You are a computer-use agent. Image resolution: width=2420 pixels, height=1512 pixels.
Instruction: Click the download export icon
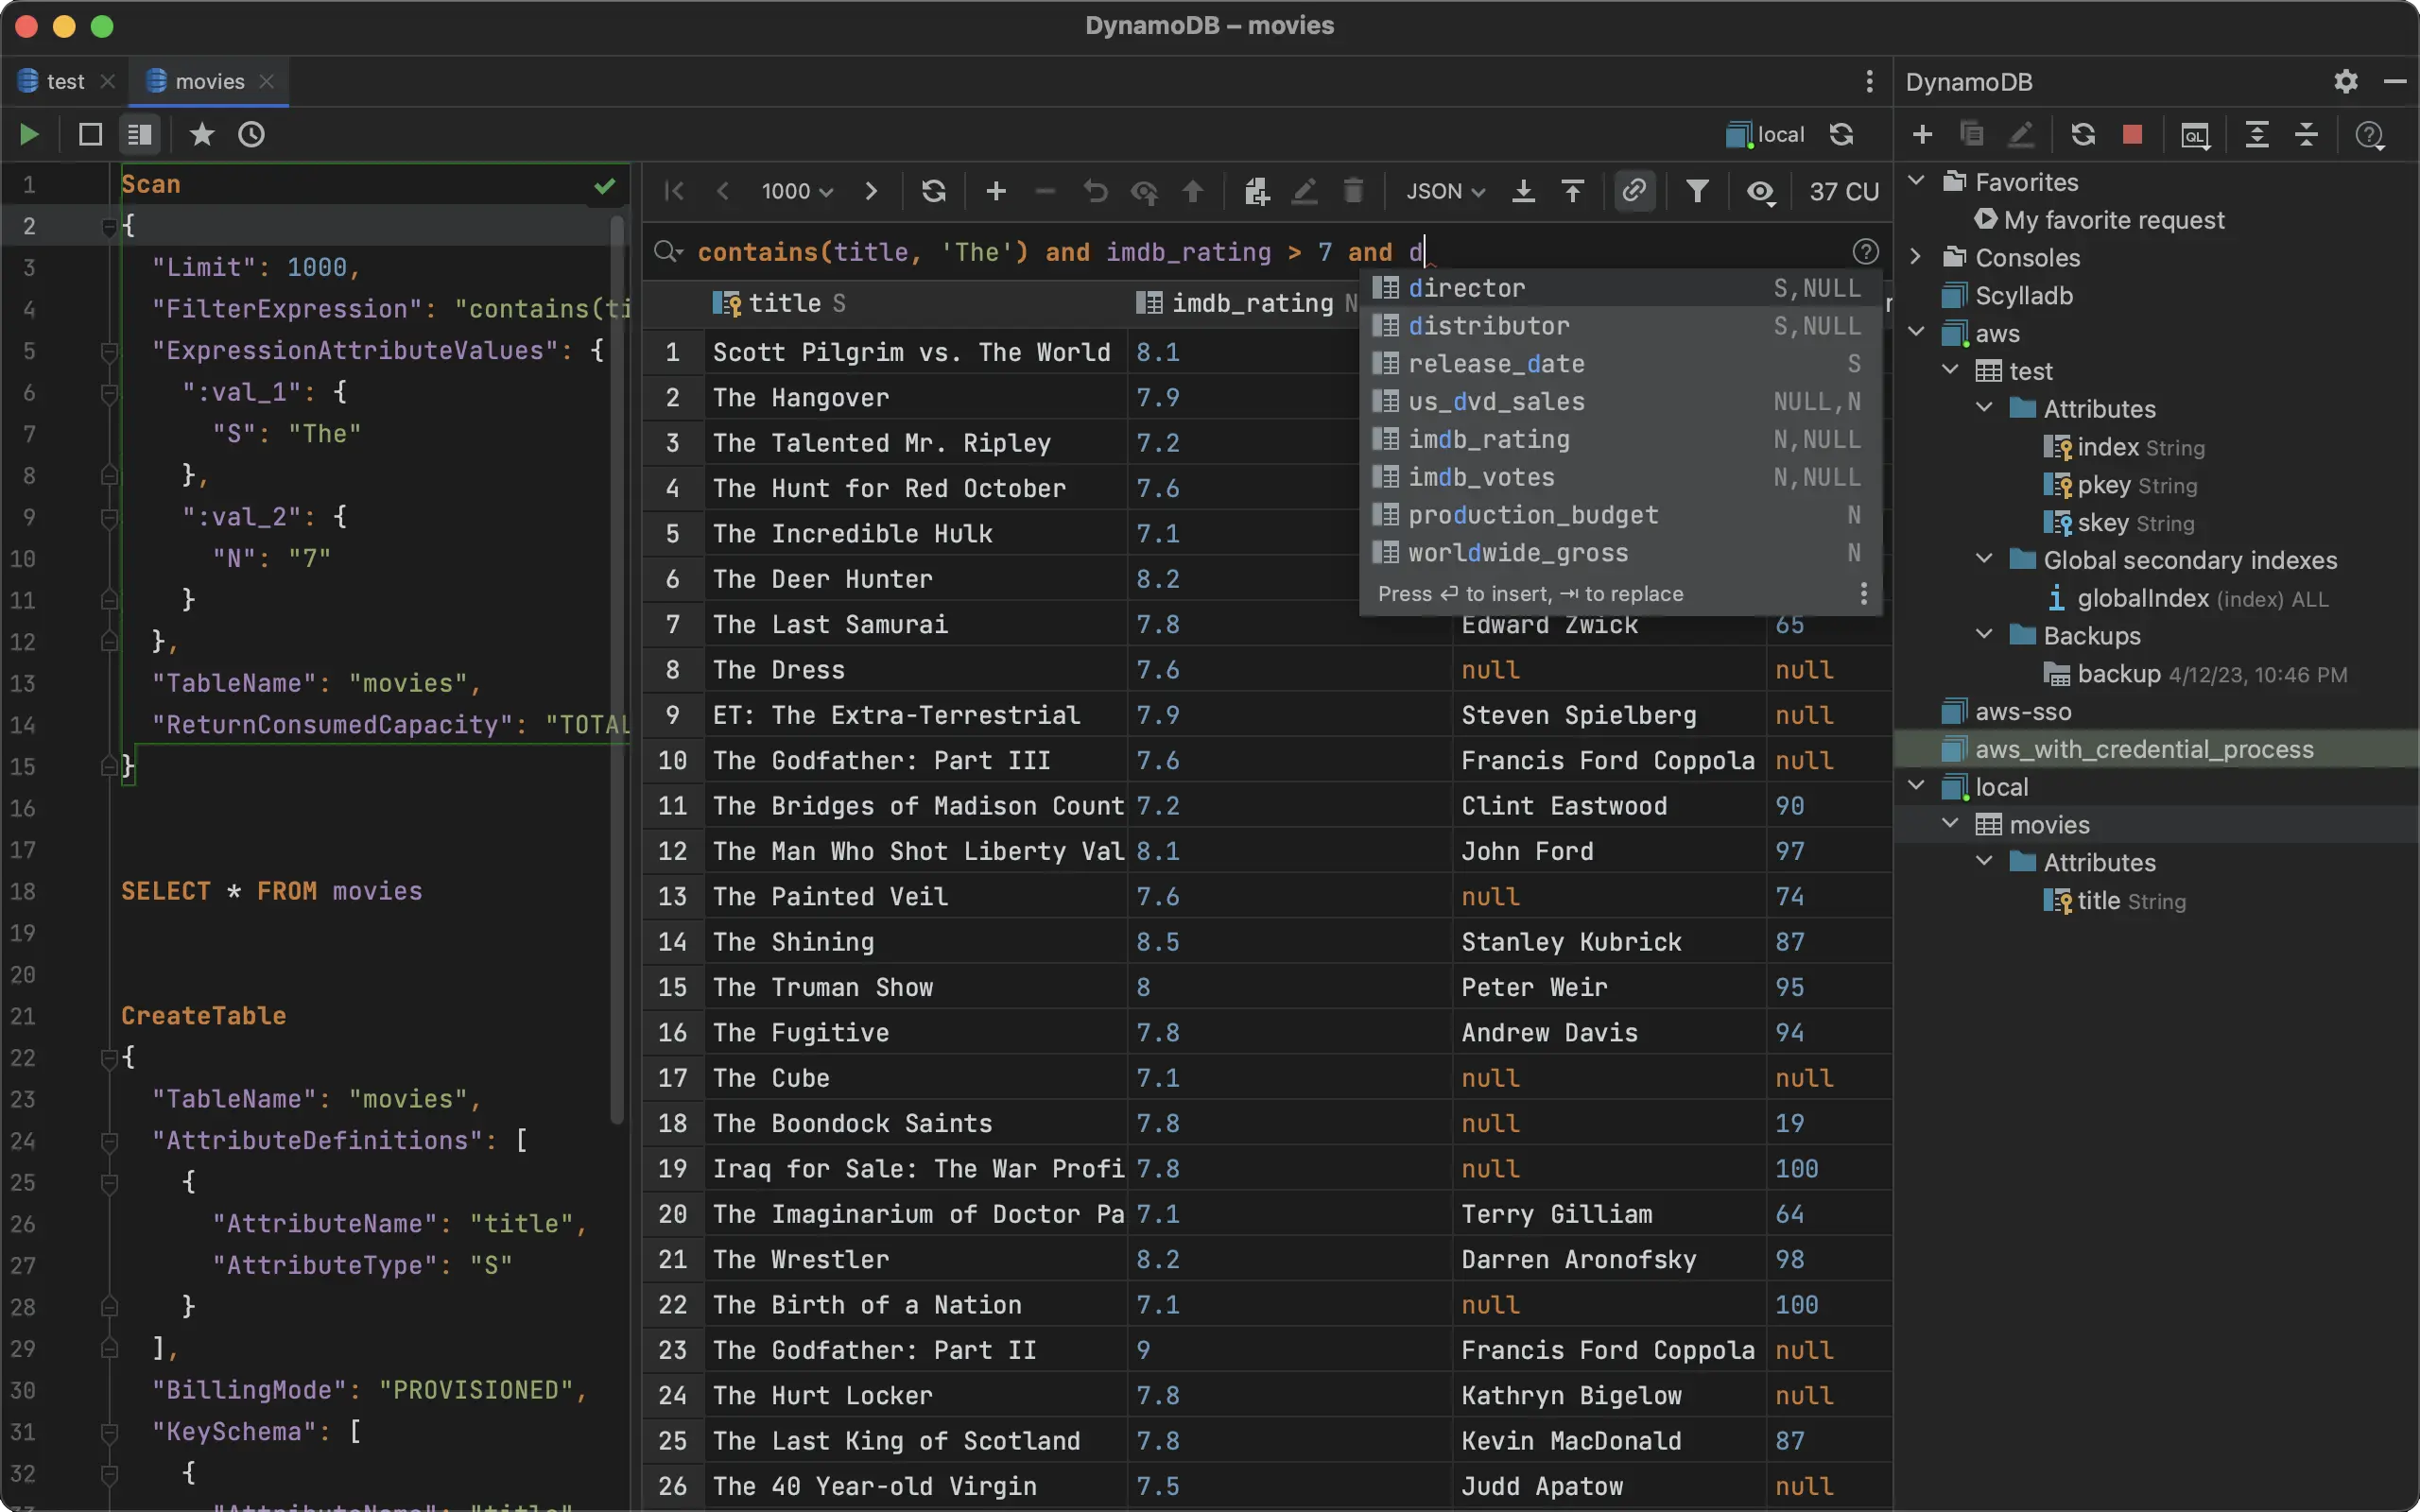(x=1523, y=191)
